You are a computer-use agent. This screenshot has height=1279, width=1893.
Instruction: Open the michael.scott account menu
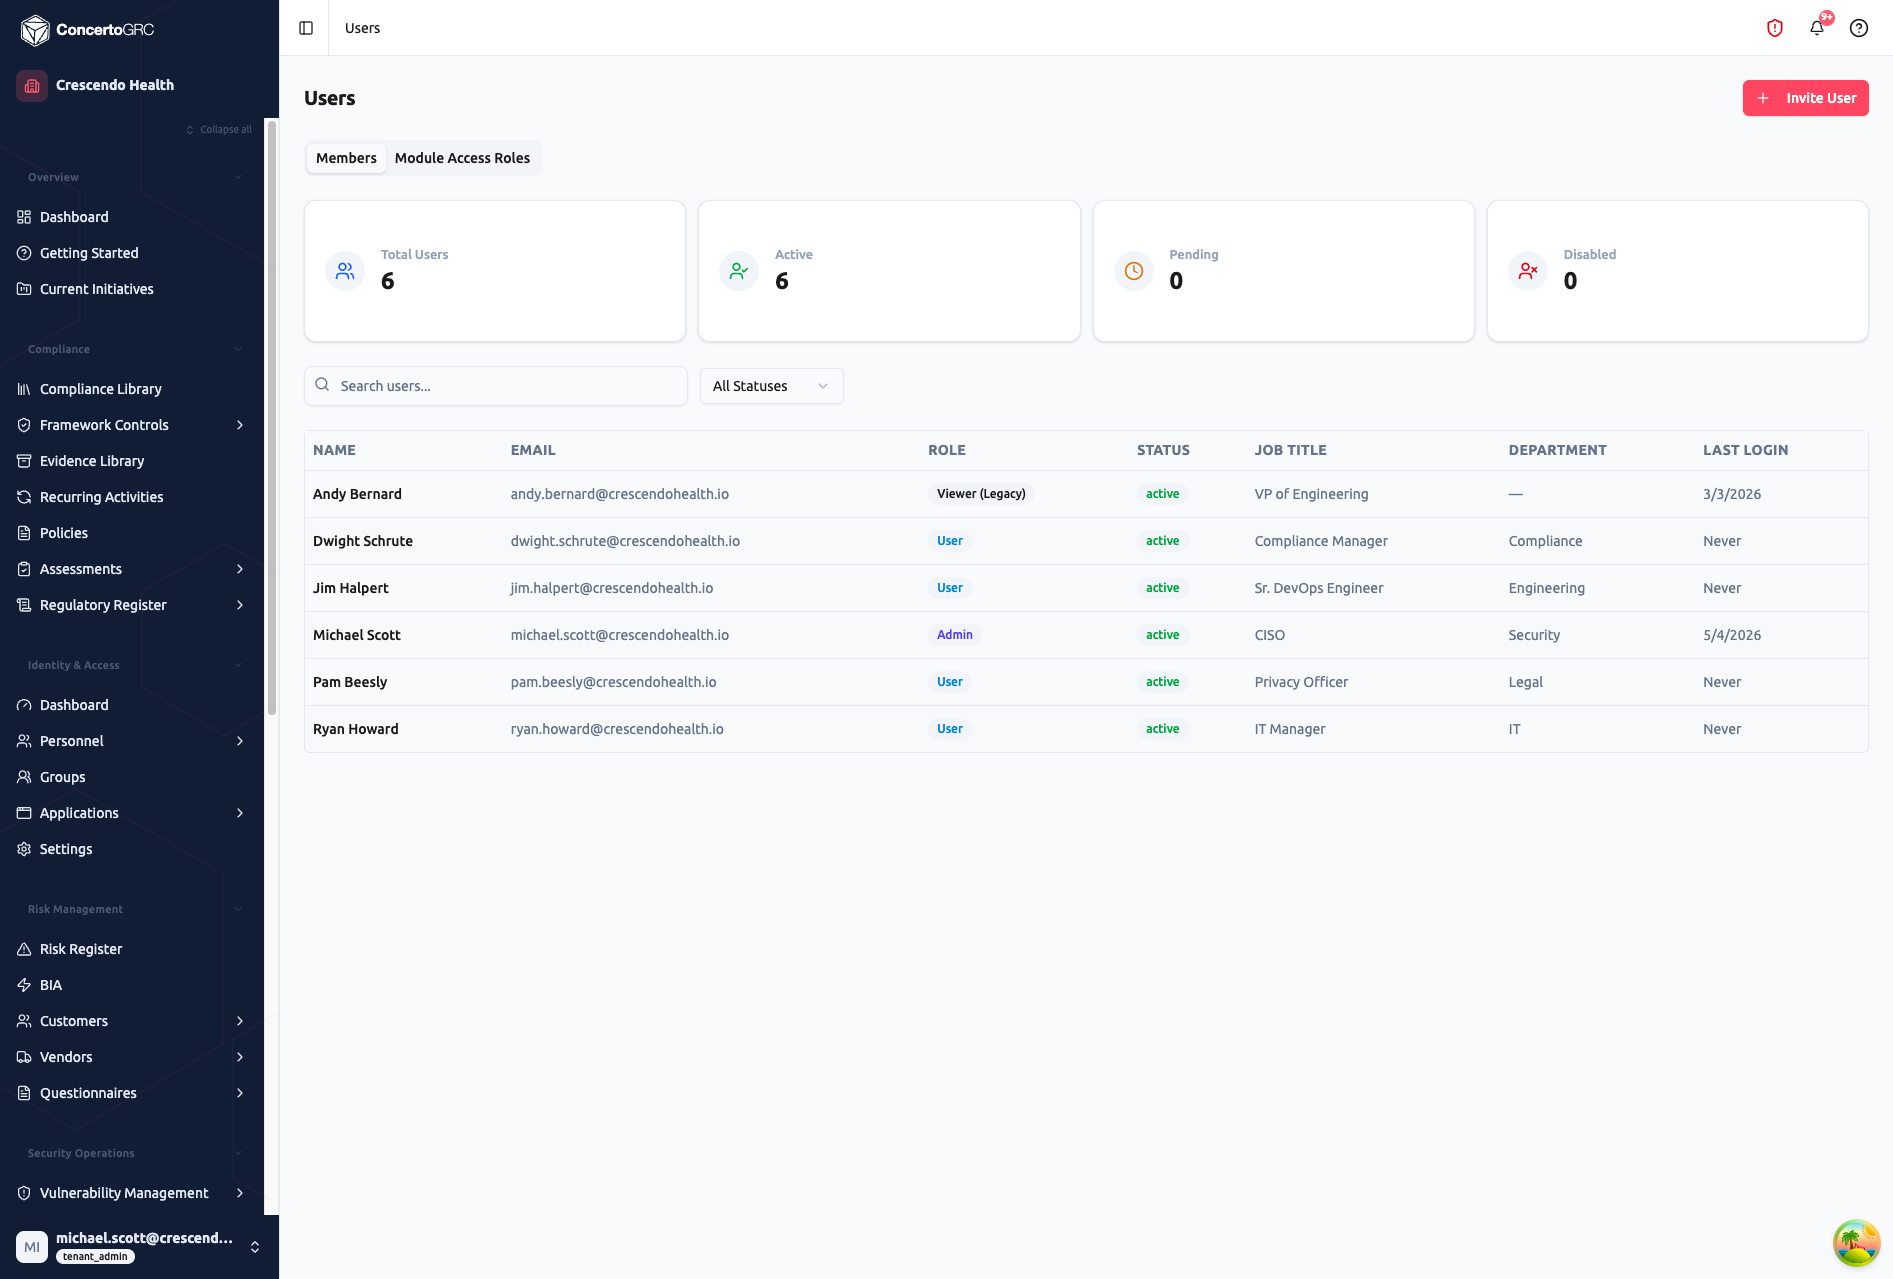coord(139,1247)
